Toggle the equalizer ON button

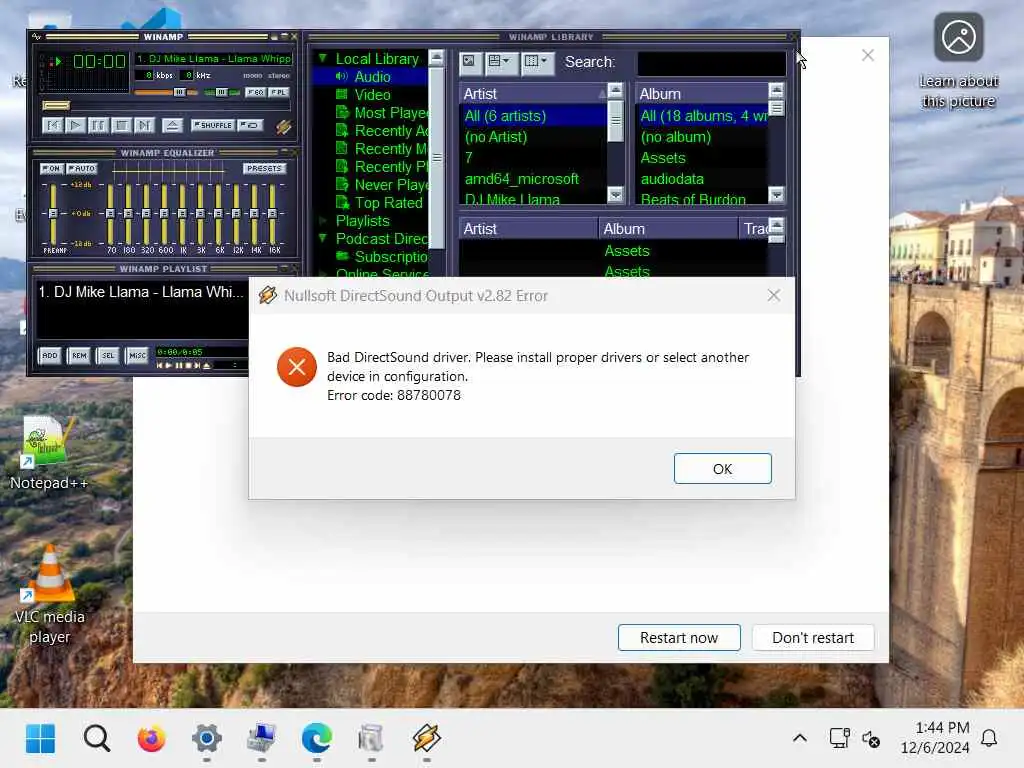tap(51, 168)
